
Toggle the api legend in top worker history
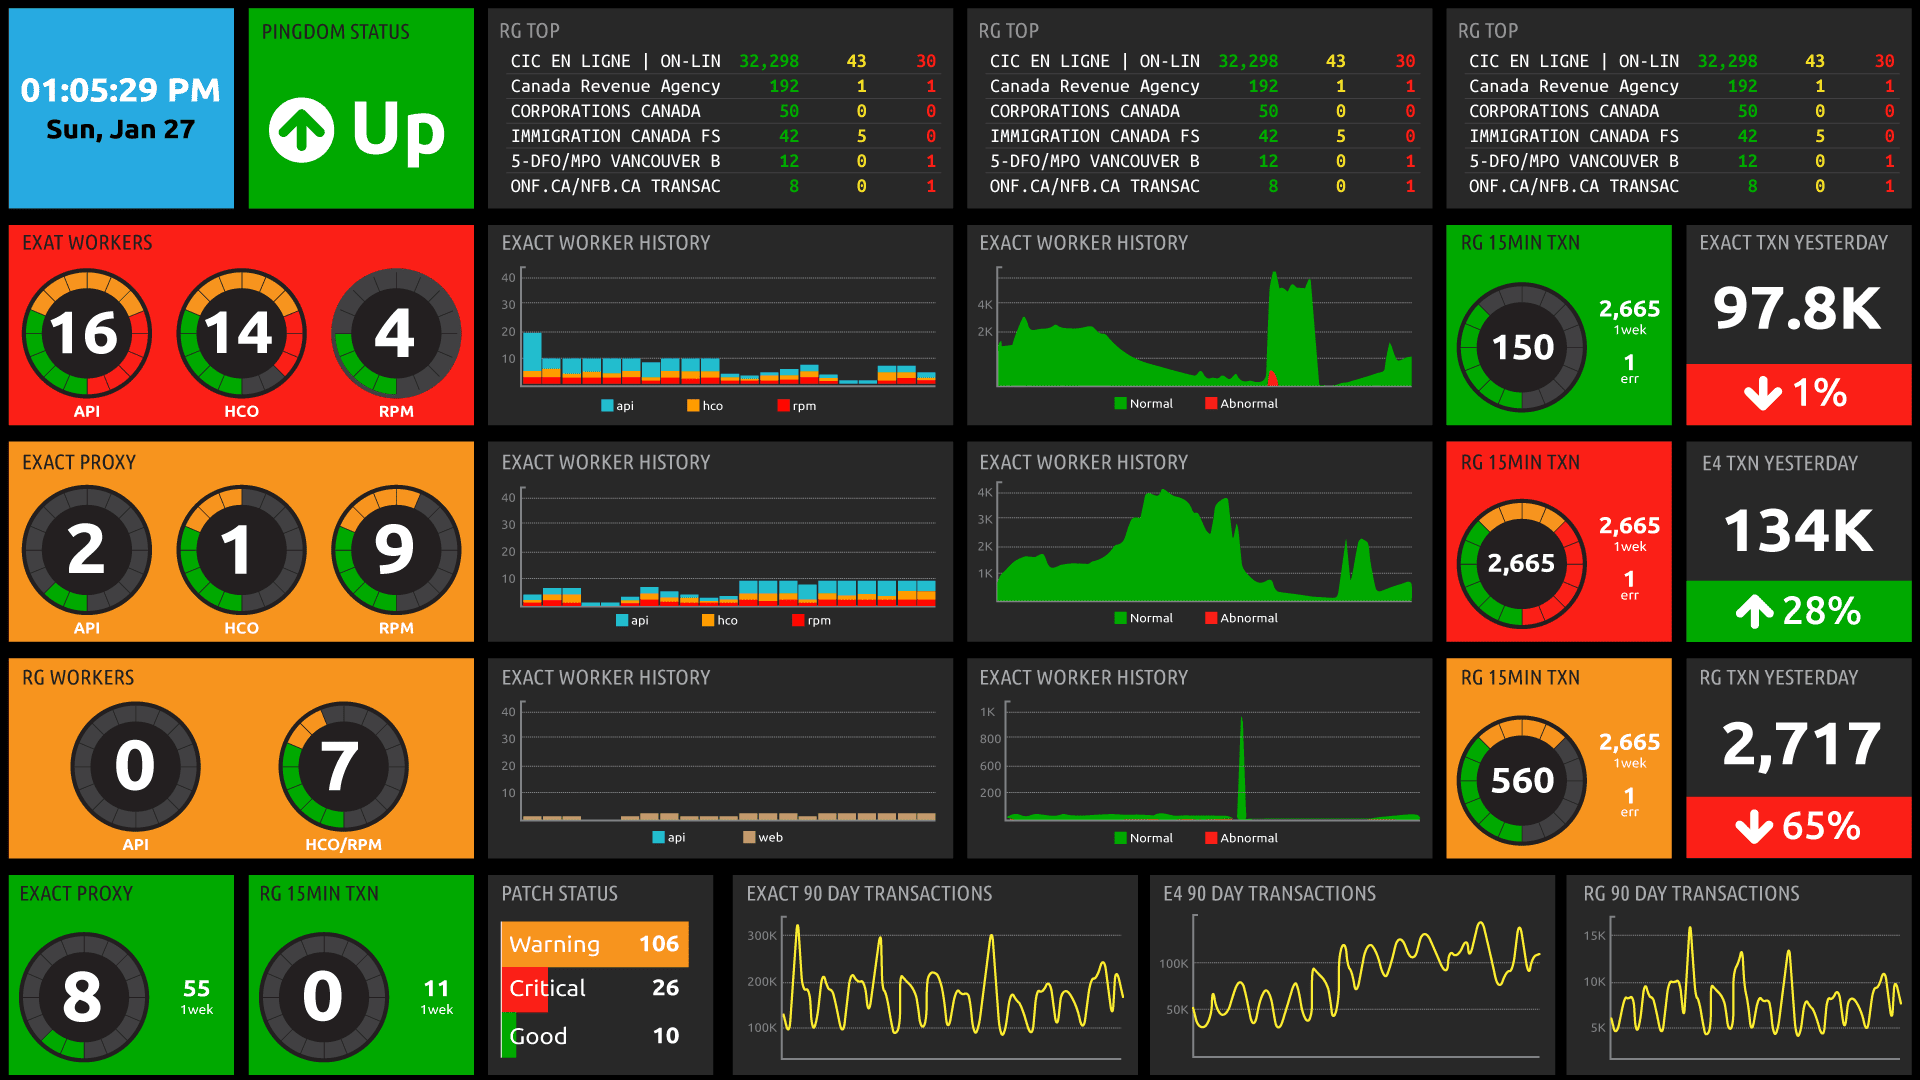point(617,406)
